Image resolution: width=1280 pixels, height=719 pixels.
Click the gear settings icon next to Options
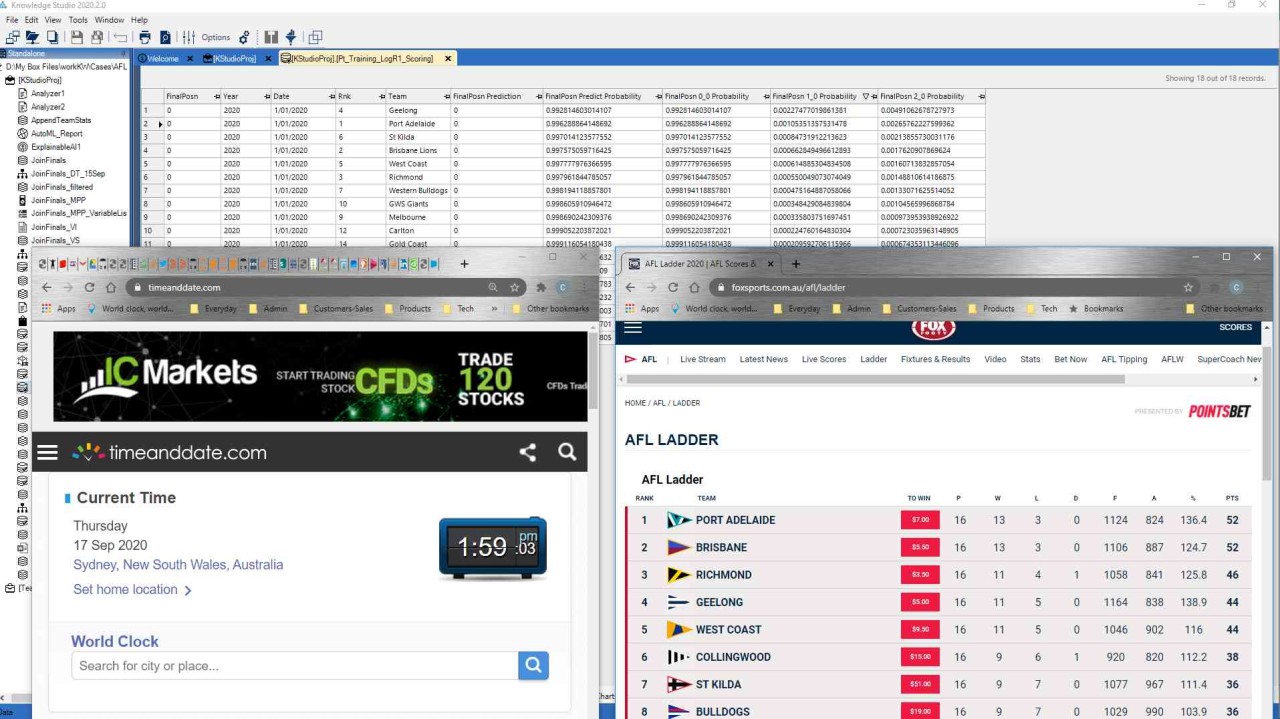244,37
